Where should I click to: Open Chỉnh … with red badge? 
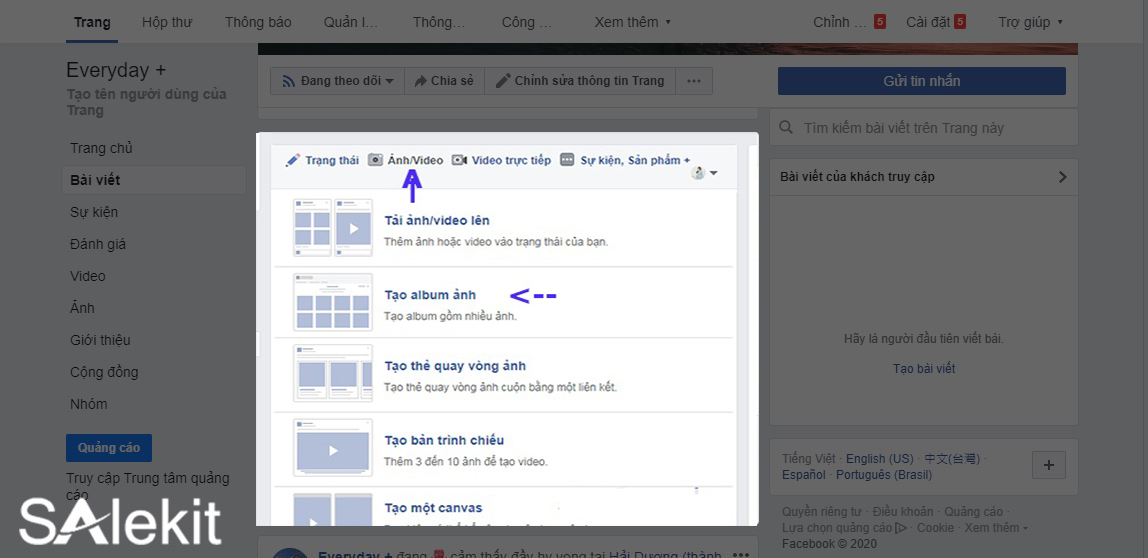[x=849, y=22]
